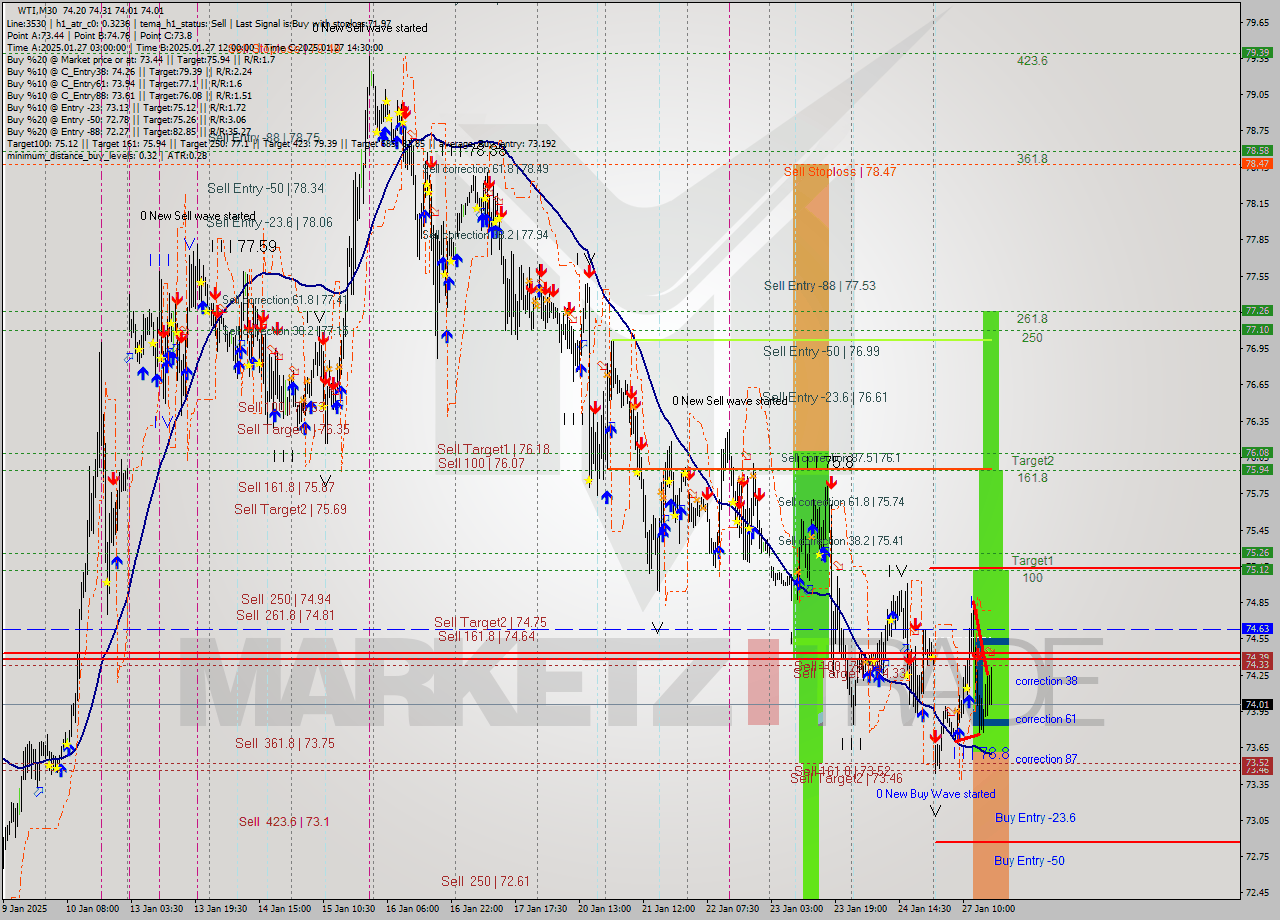Click the 261.8 Fibonacci level on the right

[x=1032, y=319]
